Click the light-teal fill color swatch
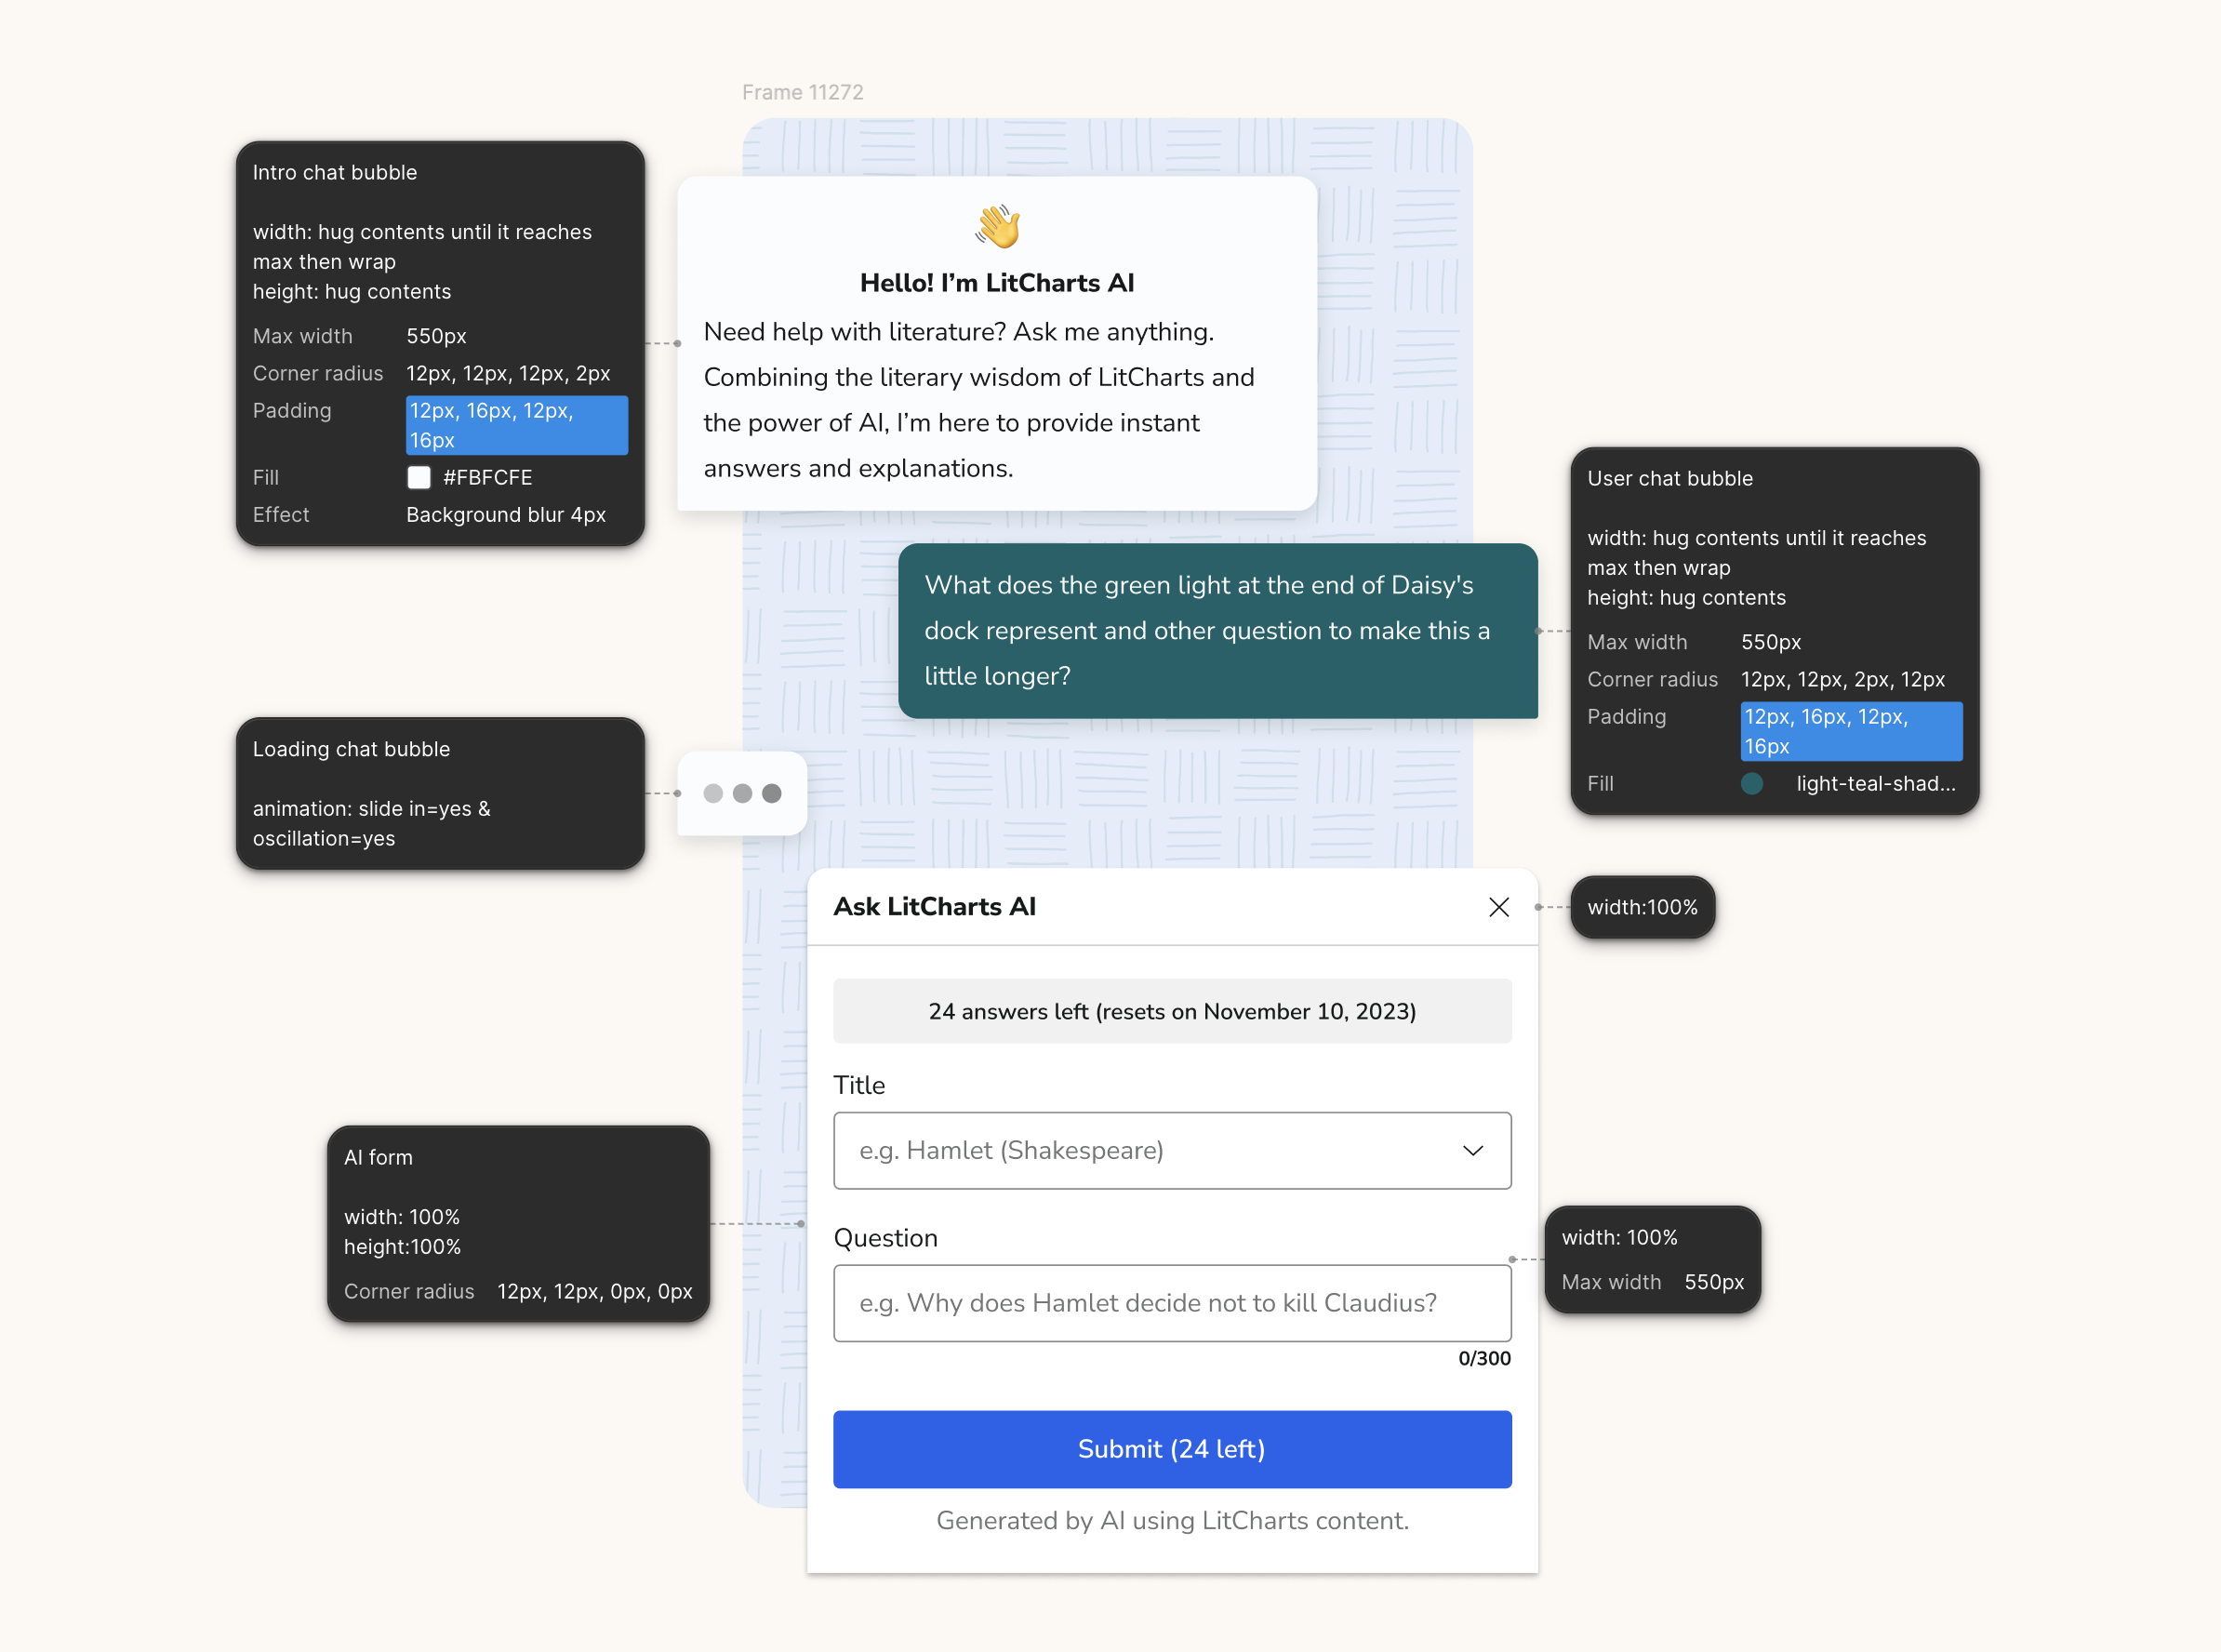Screen dimensions: 2221x1652 1752,784
